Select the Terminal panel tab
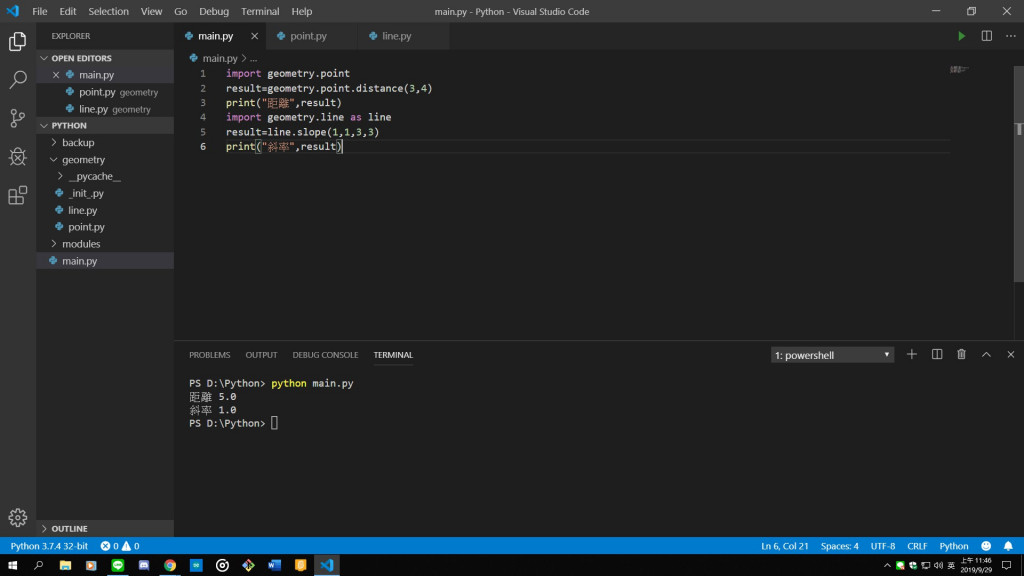Image resolution: width=1024 pixels, height=576 pixels. 393,355
